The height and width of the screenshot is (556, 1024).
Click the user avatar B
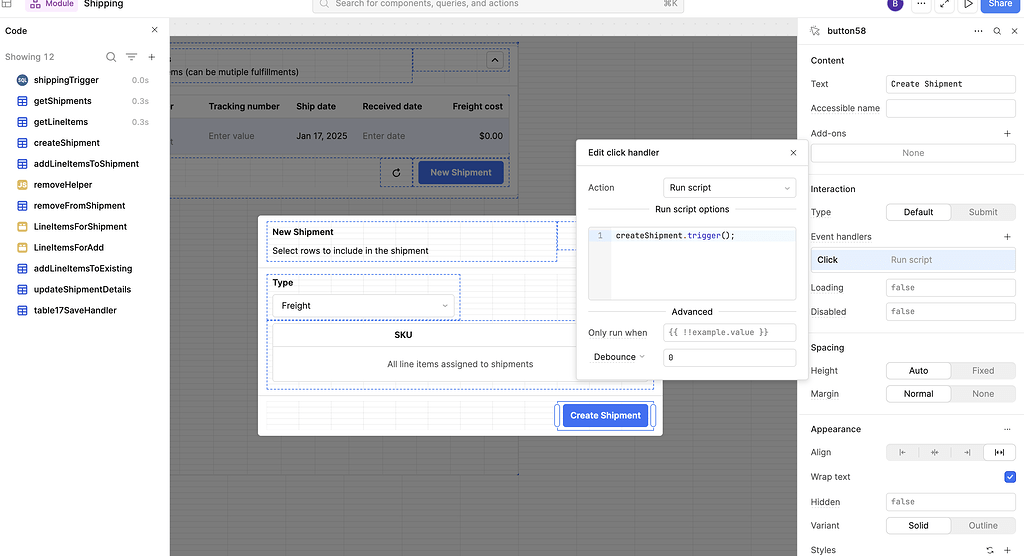click(x=895, y=4)
